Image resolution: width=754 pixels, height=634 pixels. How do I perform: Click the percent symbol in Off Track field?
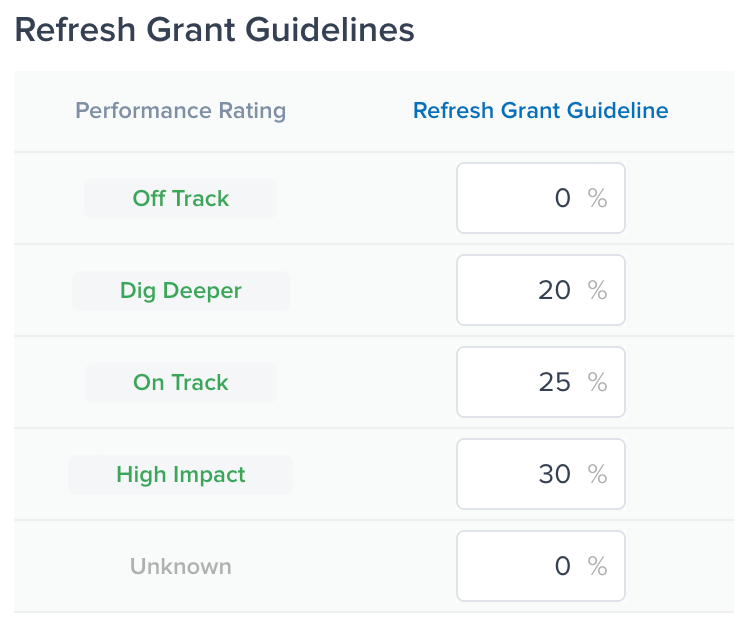click(598, 198)
